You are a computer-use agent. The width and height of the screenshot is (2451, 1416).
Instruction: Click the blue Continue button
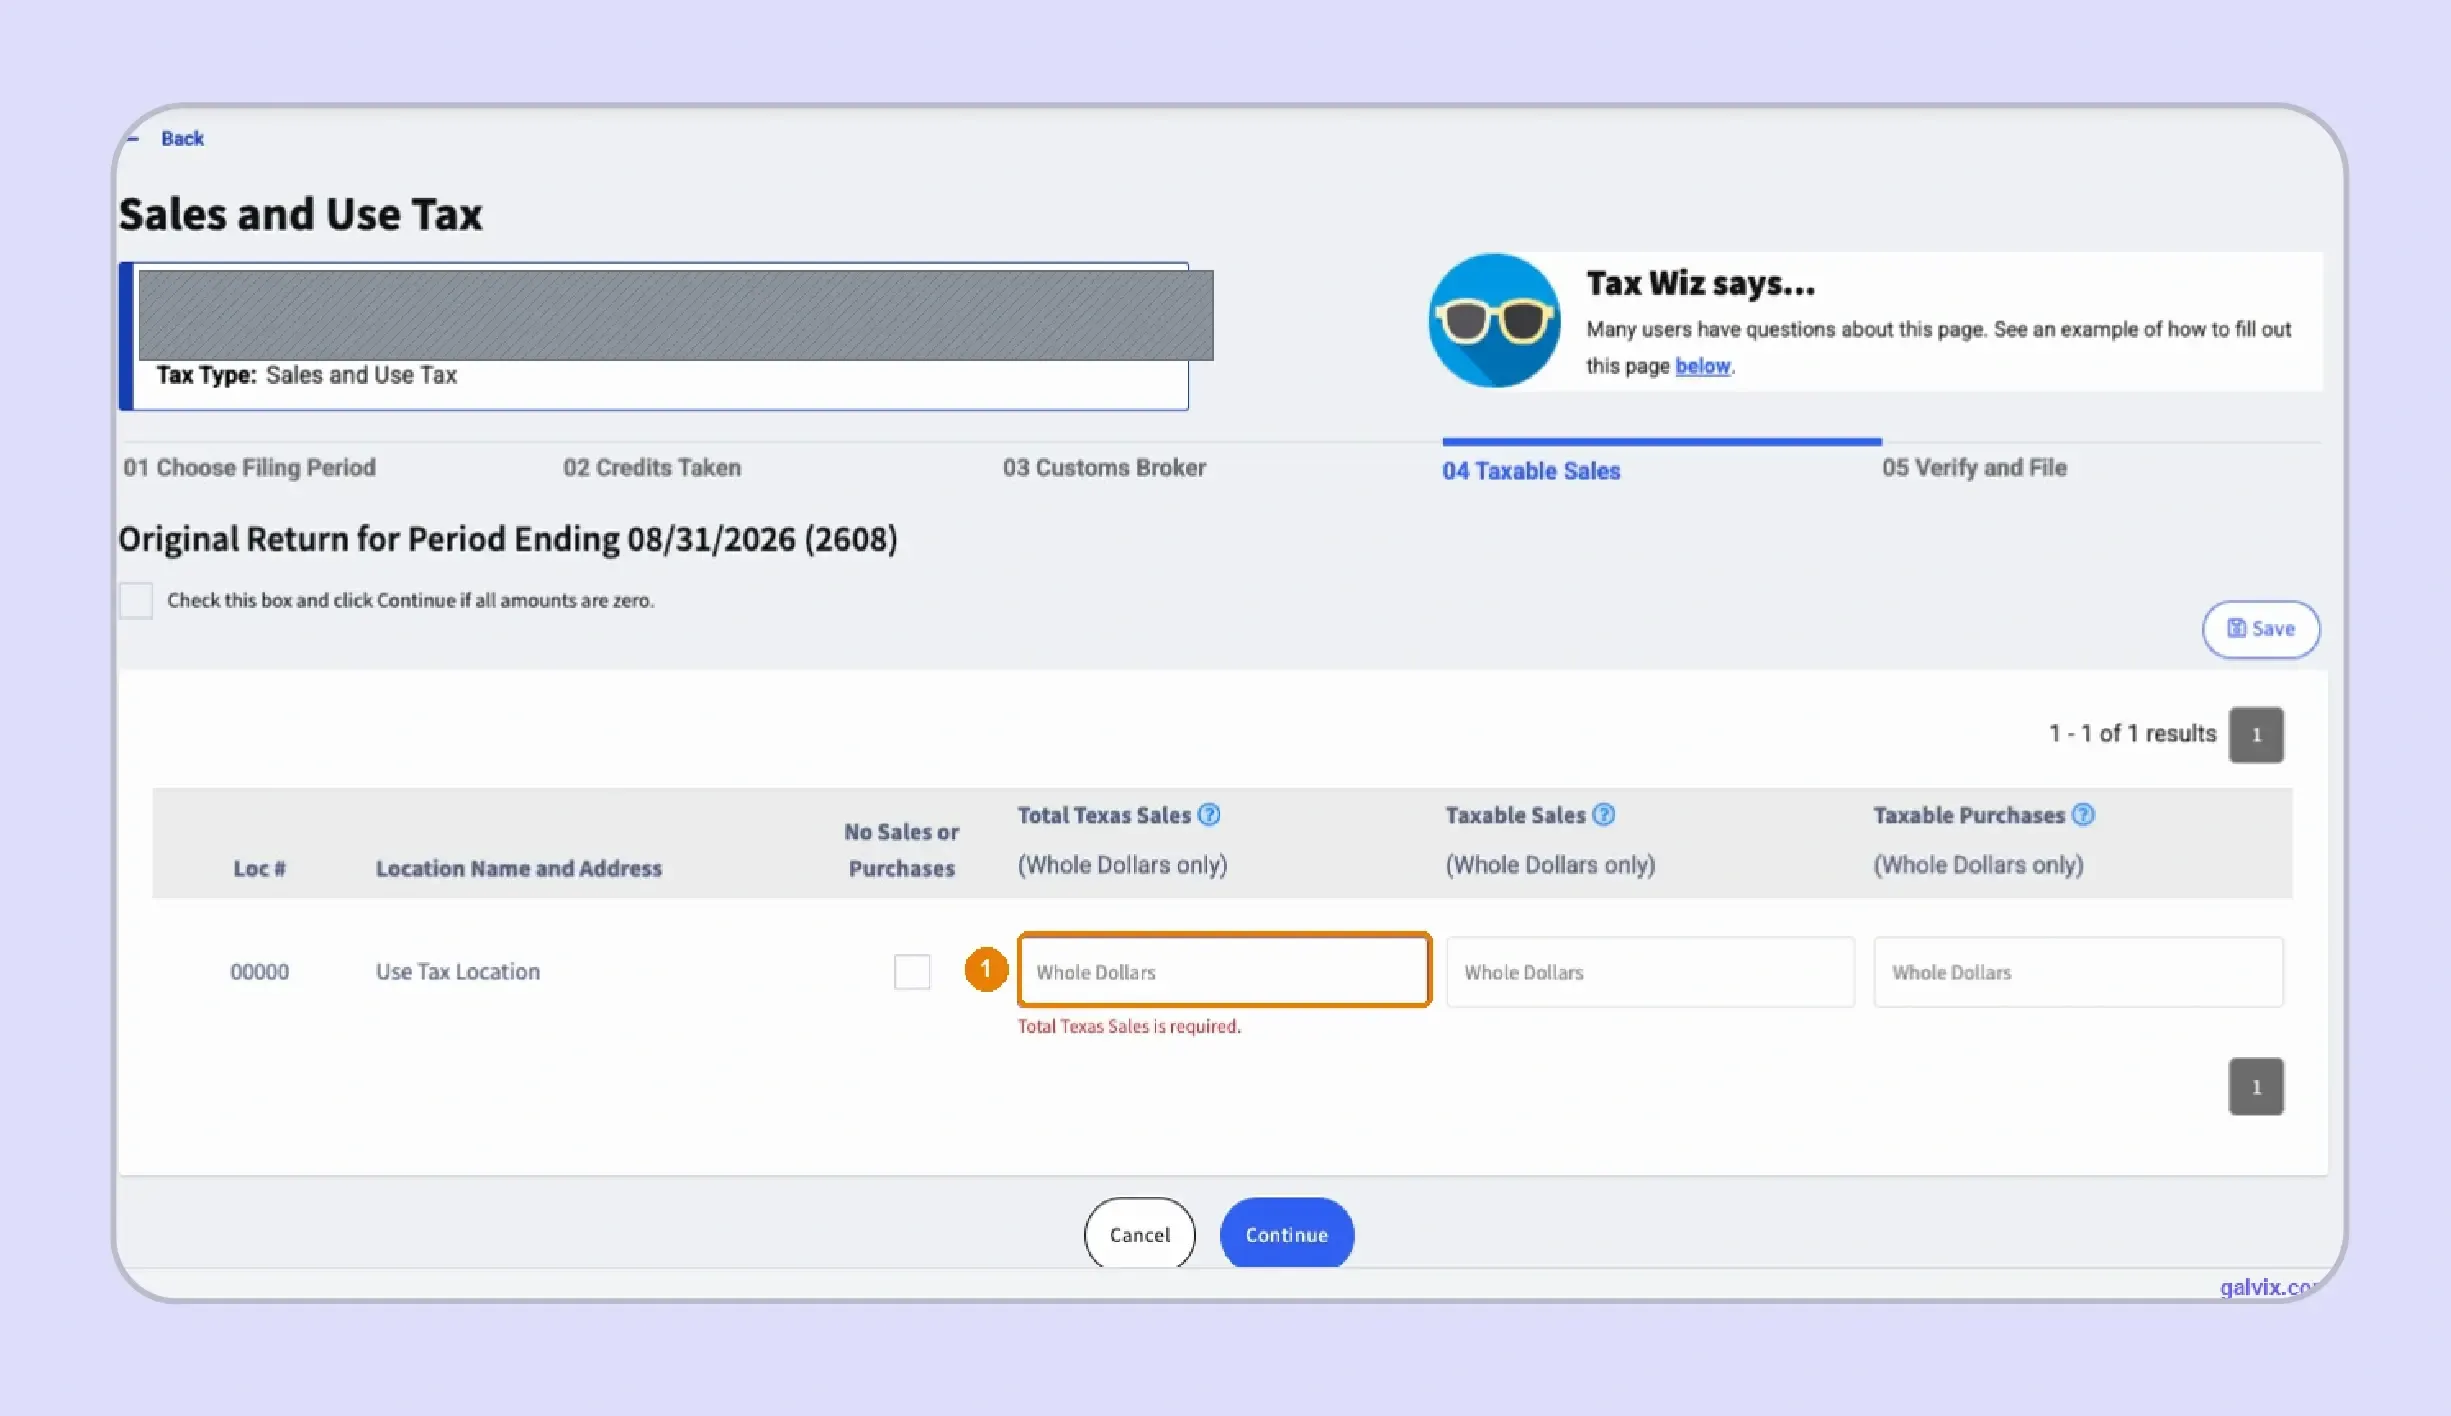coord(1286,1235)
